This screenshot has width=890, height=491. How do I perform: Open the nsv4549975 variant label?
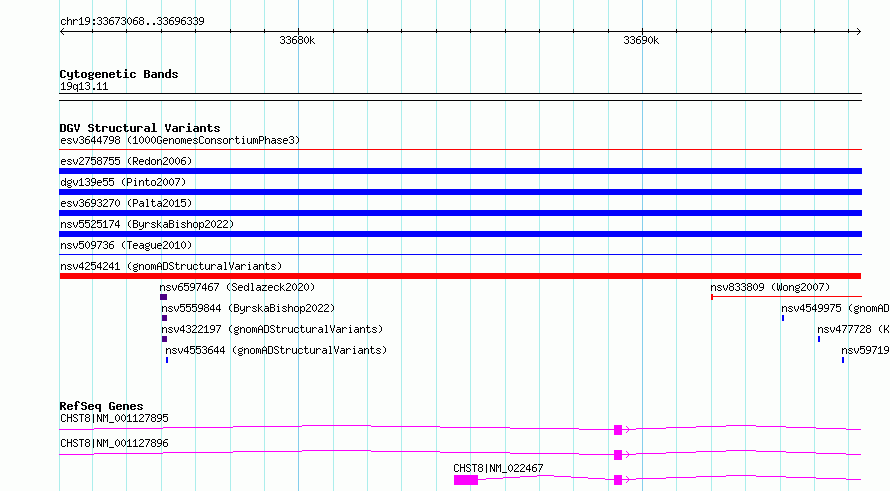836,308
